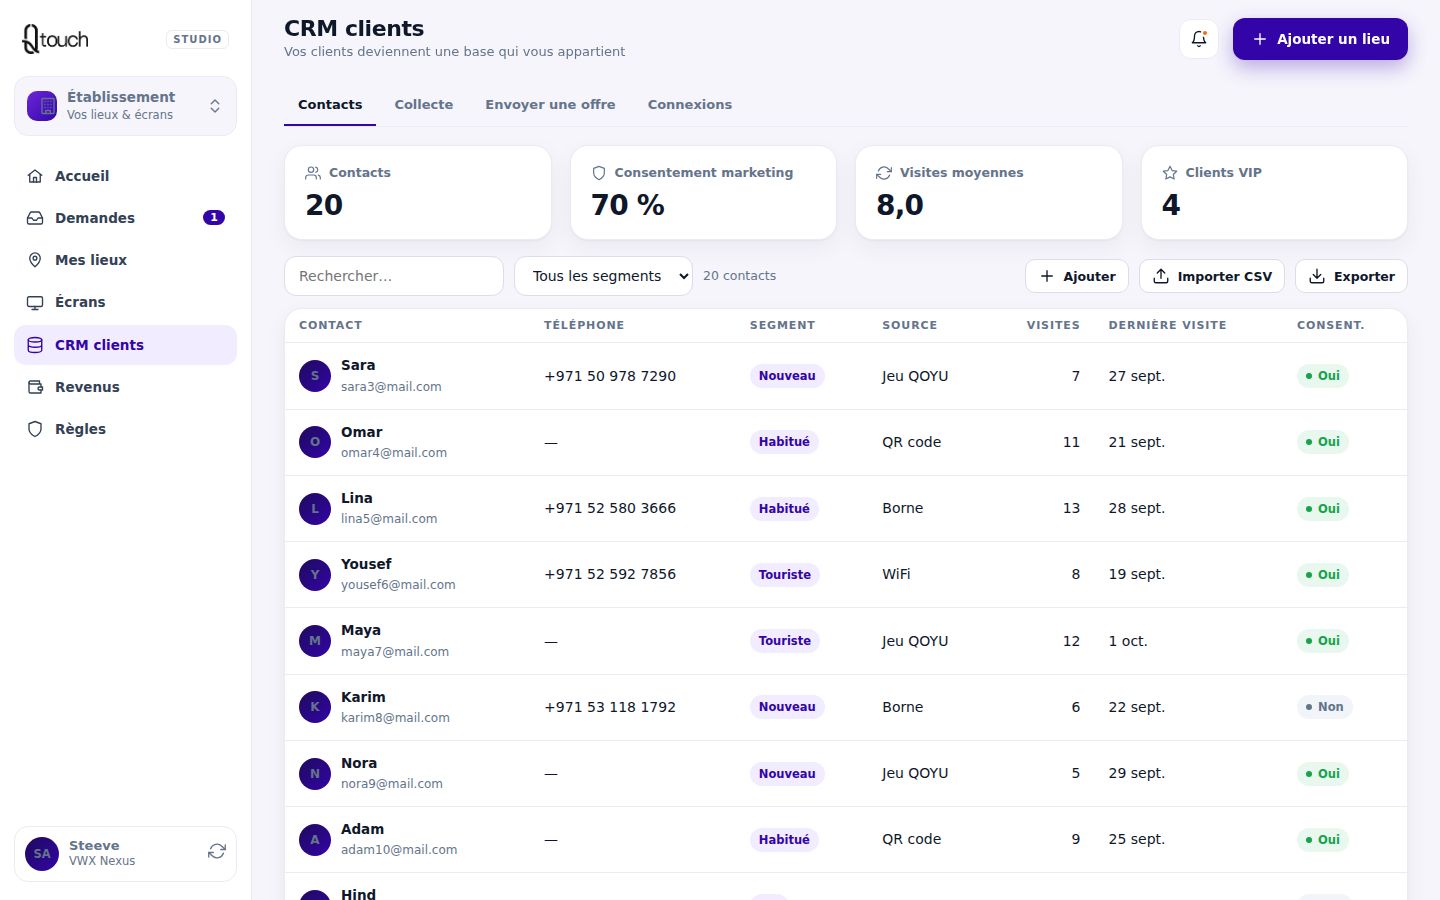This screenshot has height=900, width=1440.
Task: Click Sara's avatar circle
Action: pyautogui.click(x=315, y=376)
